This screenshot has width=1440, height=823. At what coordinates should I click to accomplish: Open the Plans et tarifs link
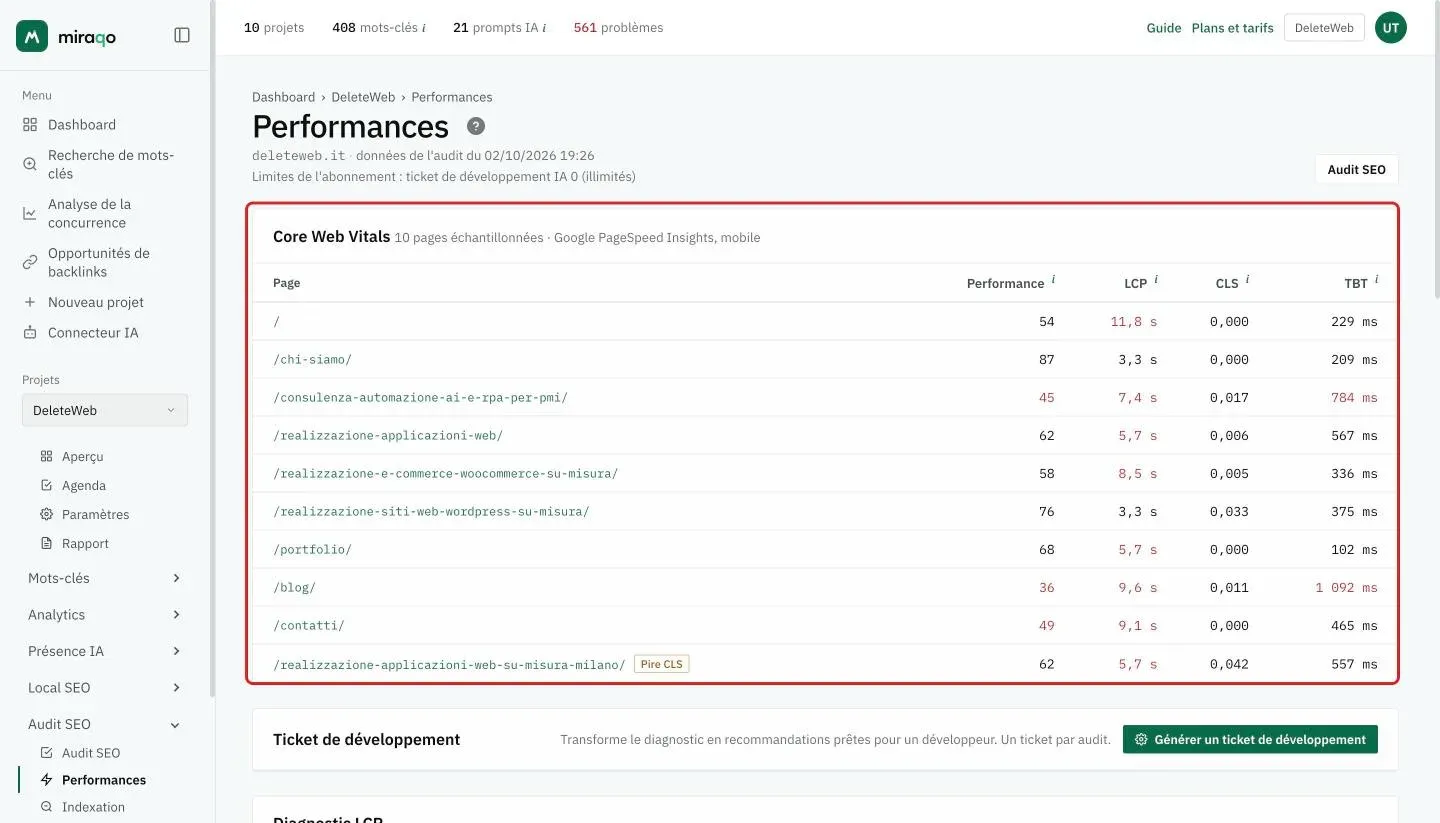1232,28
